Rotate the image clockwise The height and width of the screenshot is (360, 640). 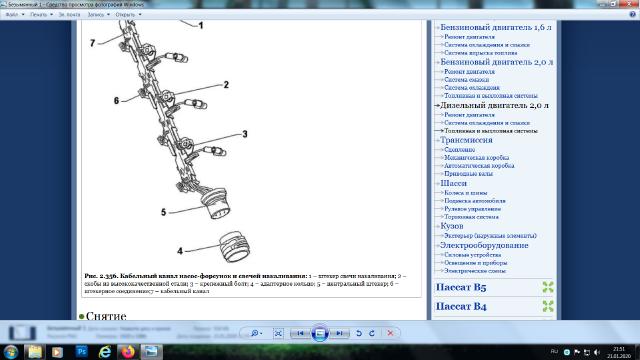372,333
